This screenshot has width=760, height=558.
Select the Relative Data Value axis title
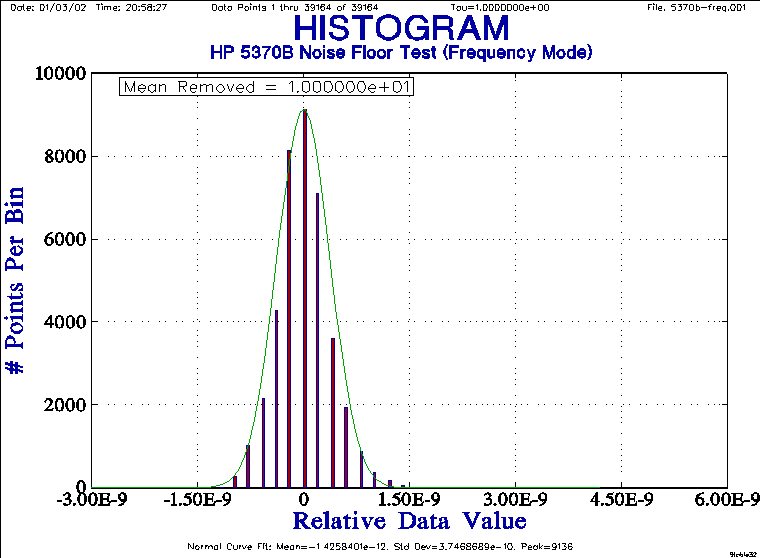tap(410, 521)
